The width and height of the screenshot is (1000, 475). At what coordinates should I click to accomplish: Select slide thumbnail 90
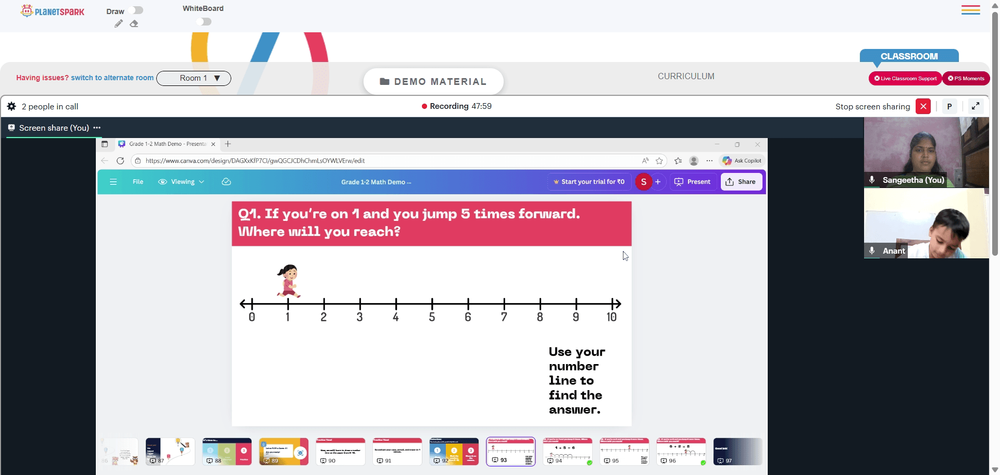point(341,451)
